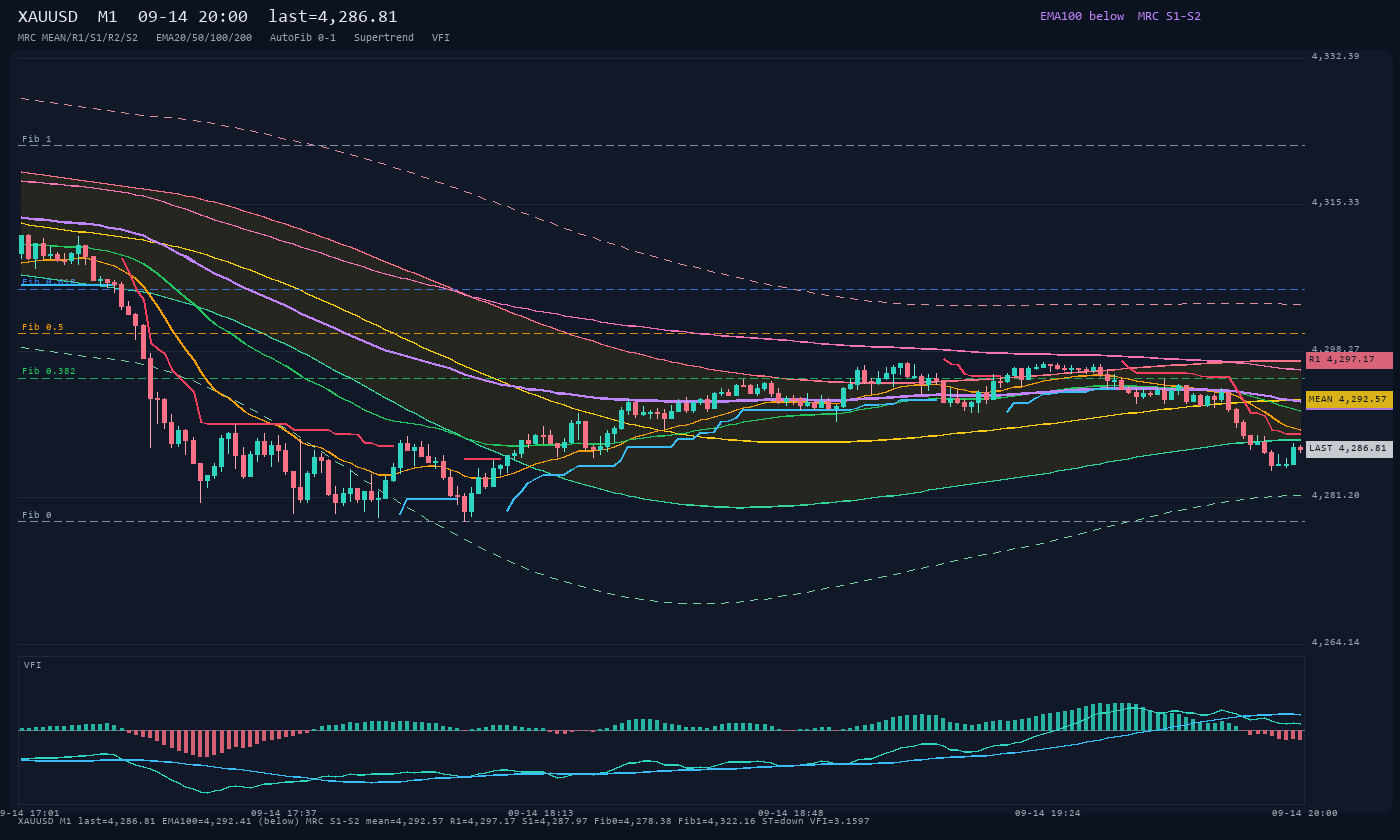Click the 09-14 19:24 time axis label
The image size is (1400, 840).
pos(1048,813)
